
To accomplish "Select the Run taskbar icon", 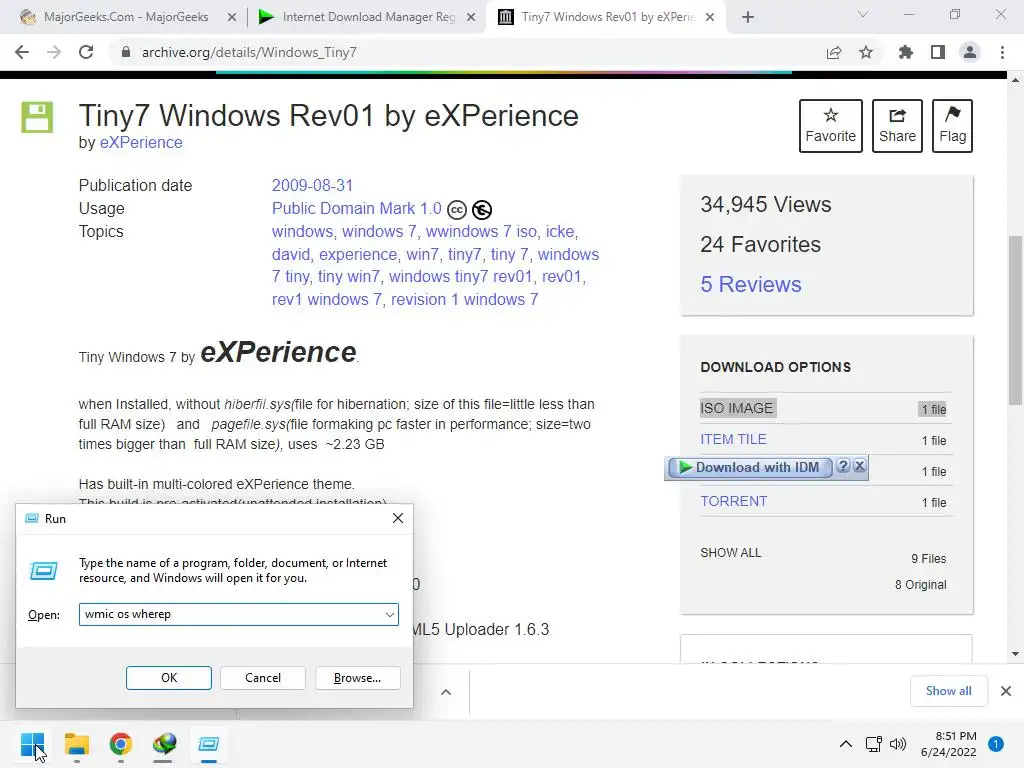I will pyautogui.click(x=208, y=744).
